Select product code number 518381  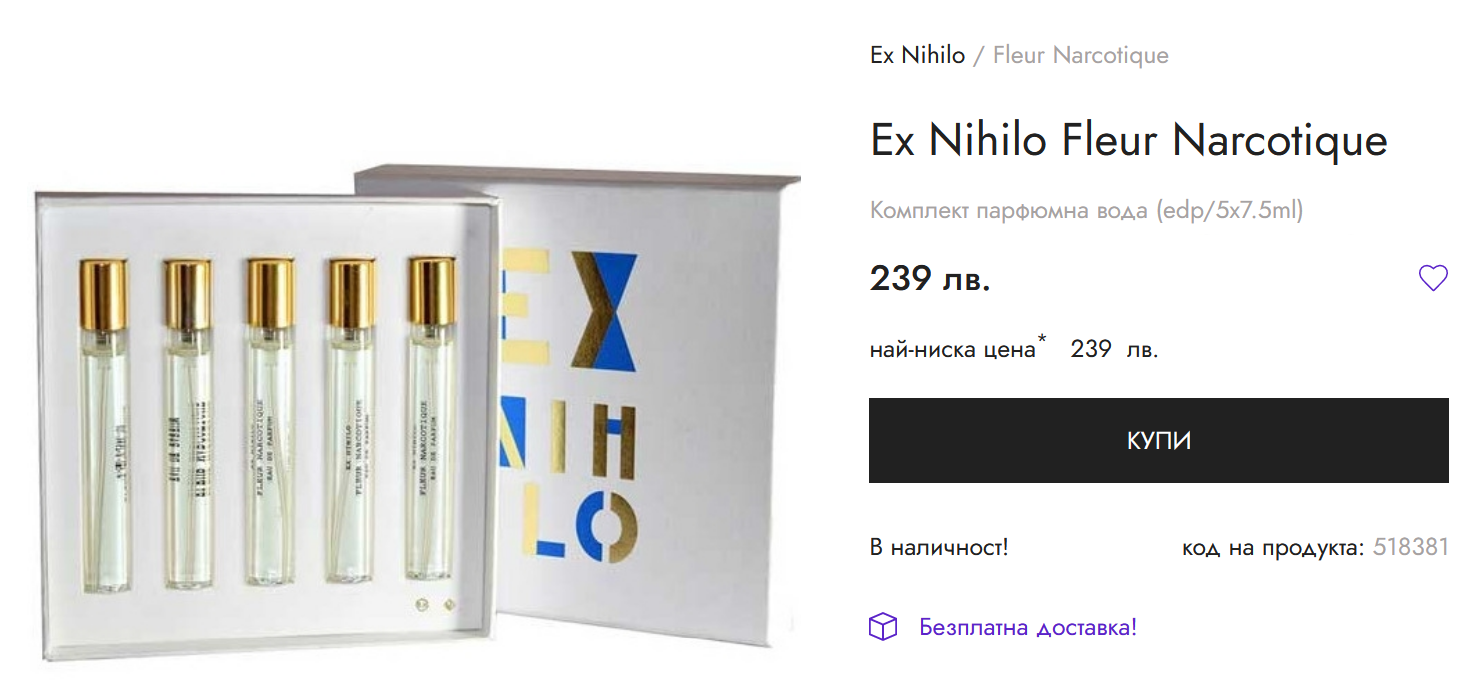tap(1411, 547)
